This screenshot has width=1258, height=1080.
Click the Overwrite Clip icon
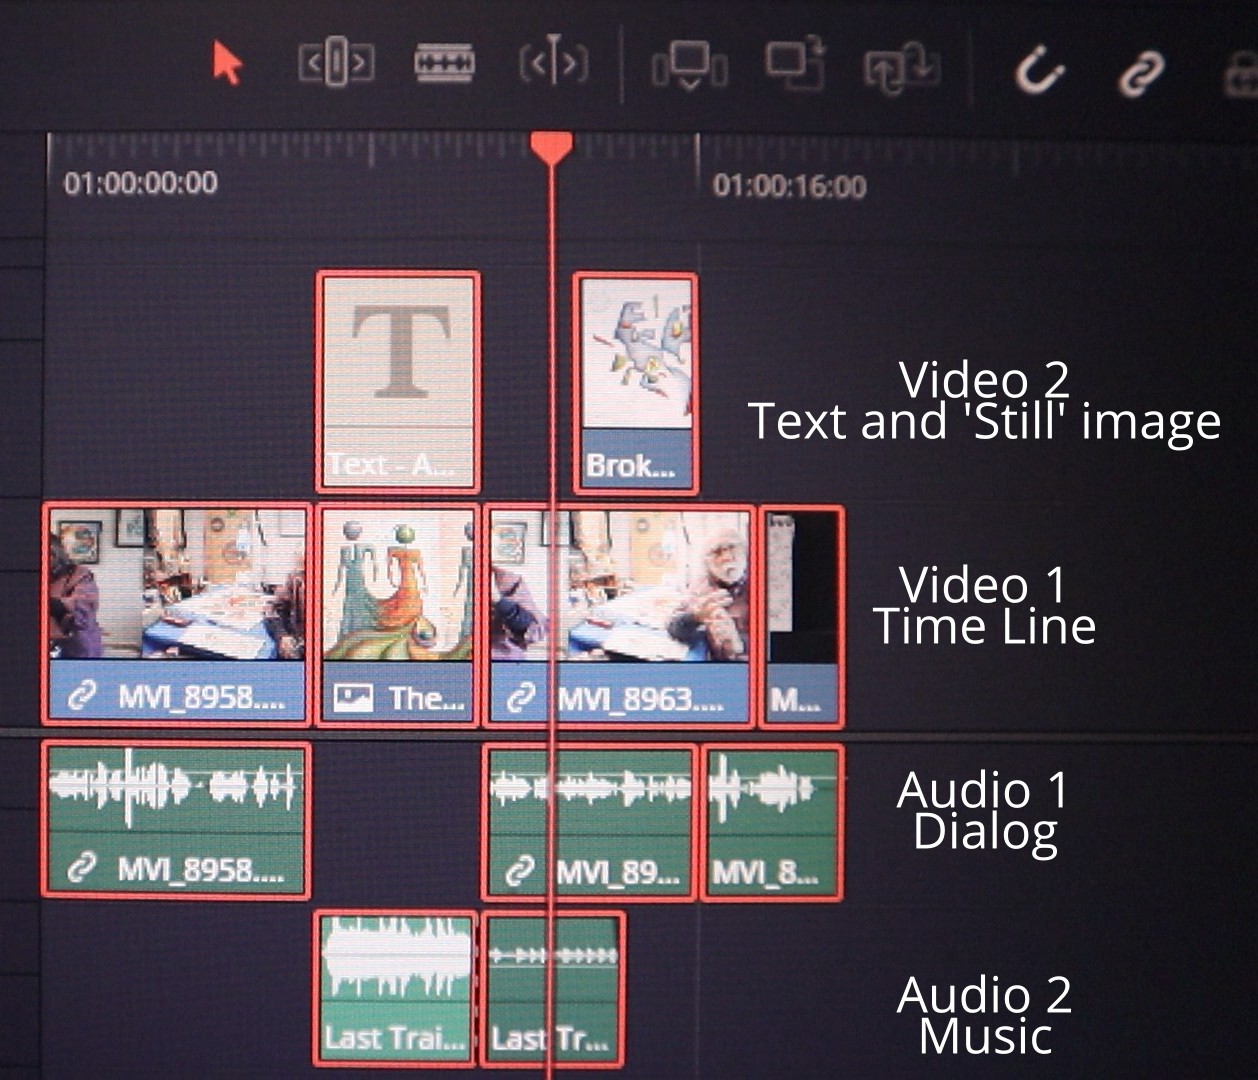click(795, 64)
